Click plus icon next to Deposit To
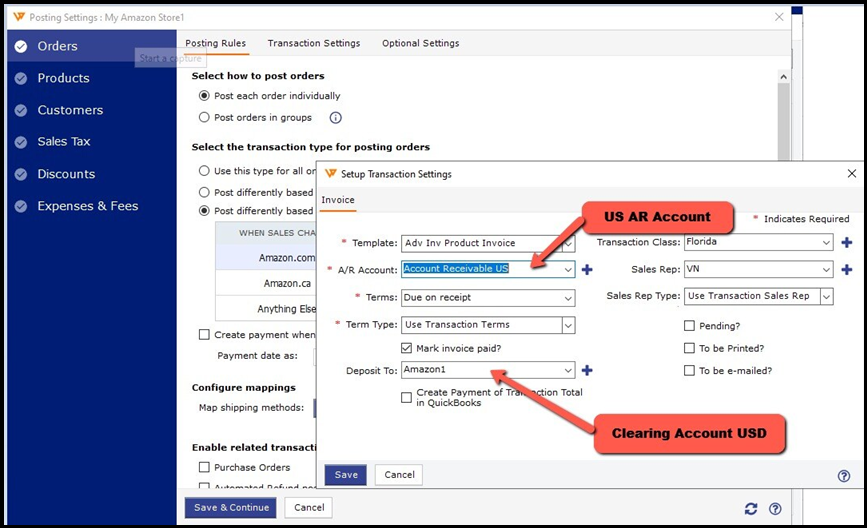 tap(587, 370)
